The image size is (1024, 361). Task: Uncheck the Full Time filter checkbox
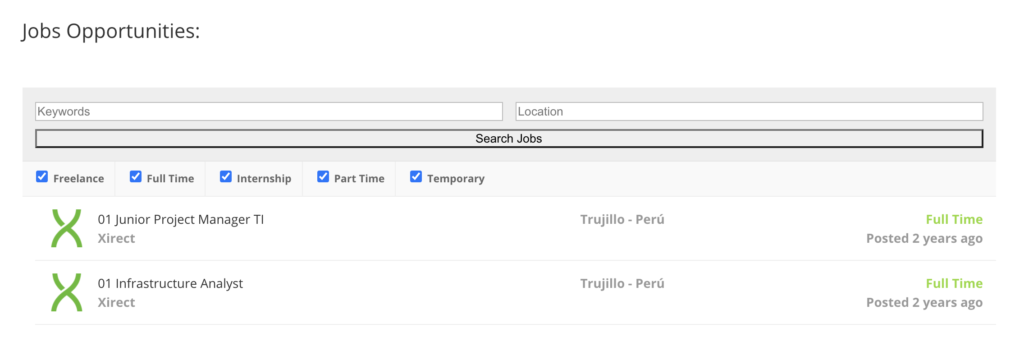click(135, 177)
